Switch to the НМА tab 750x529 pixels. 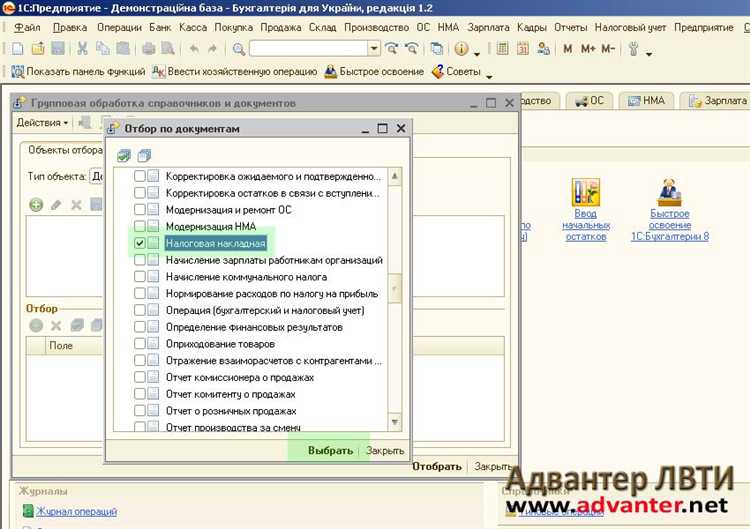pyautogui.click(x=647, y=101)
